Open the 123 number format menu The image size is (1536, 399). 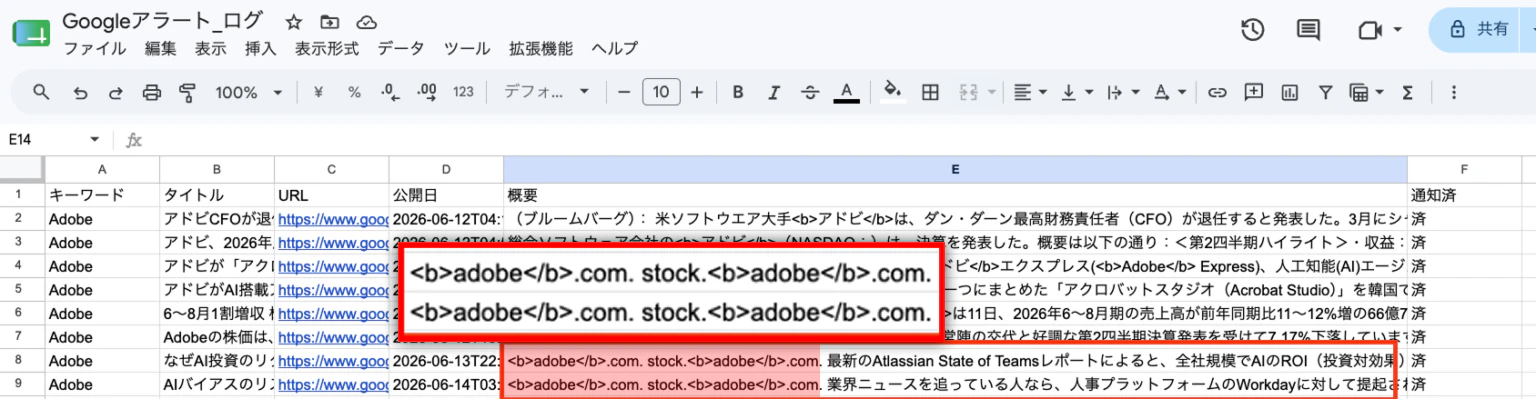click(463, 92)
